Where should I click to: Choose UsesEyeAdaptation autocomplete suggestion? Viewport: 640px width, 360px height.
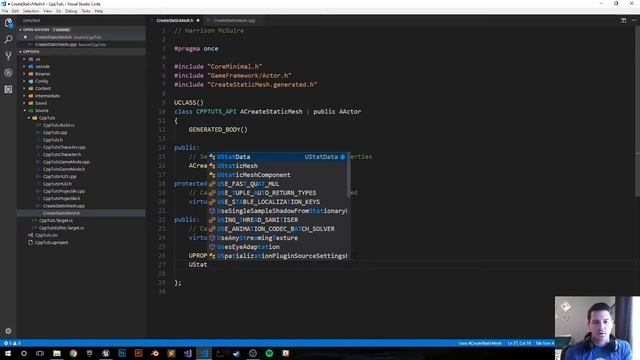click(278, 247)
